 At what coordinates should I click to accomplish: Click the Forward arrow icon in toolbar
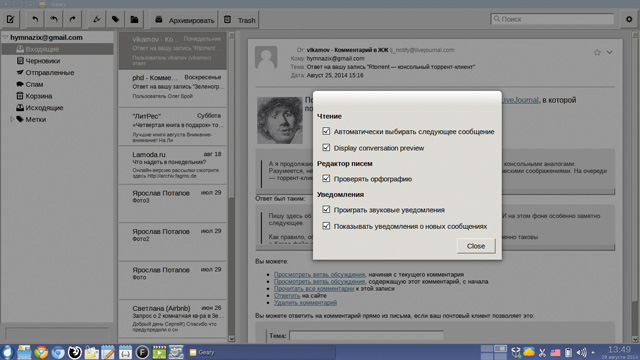72,19
